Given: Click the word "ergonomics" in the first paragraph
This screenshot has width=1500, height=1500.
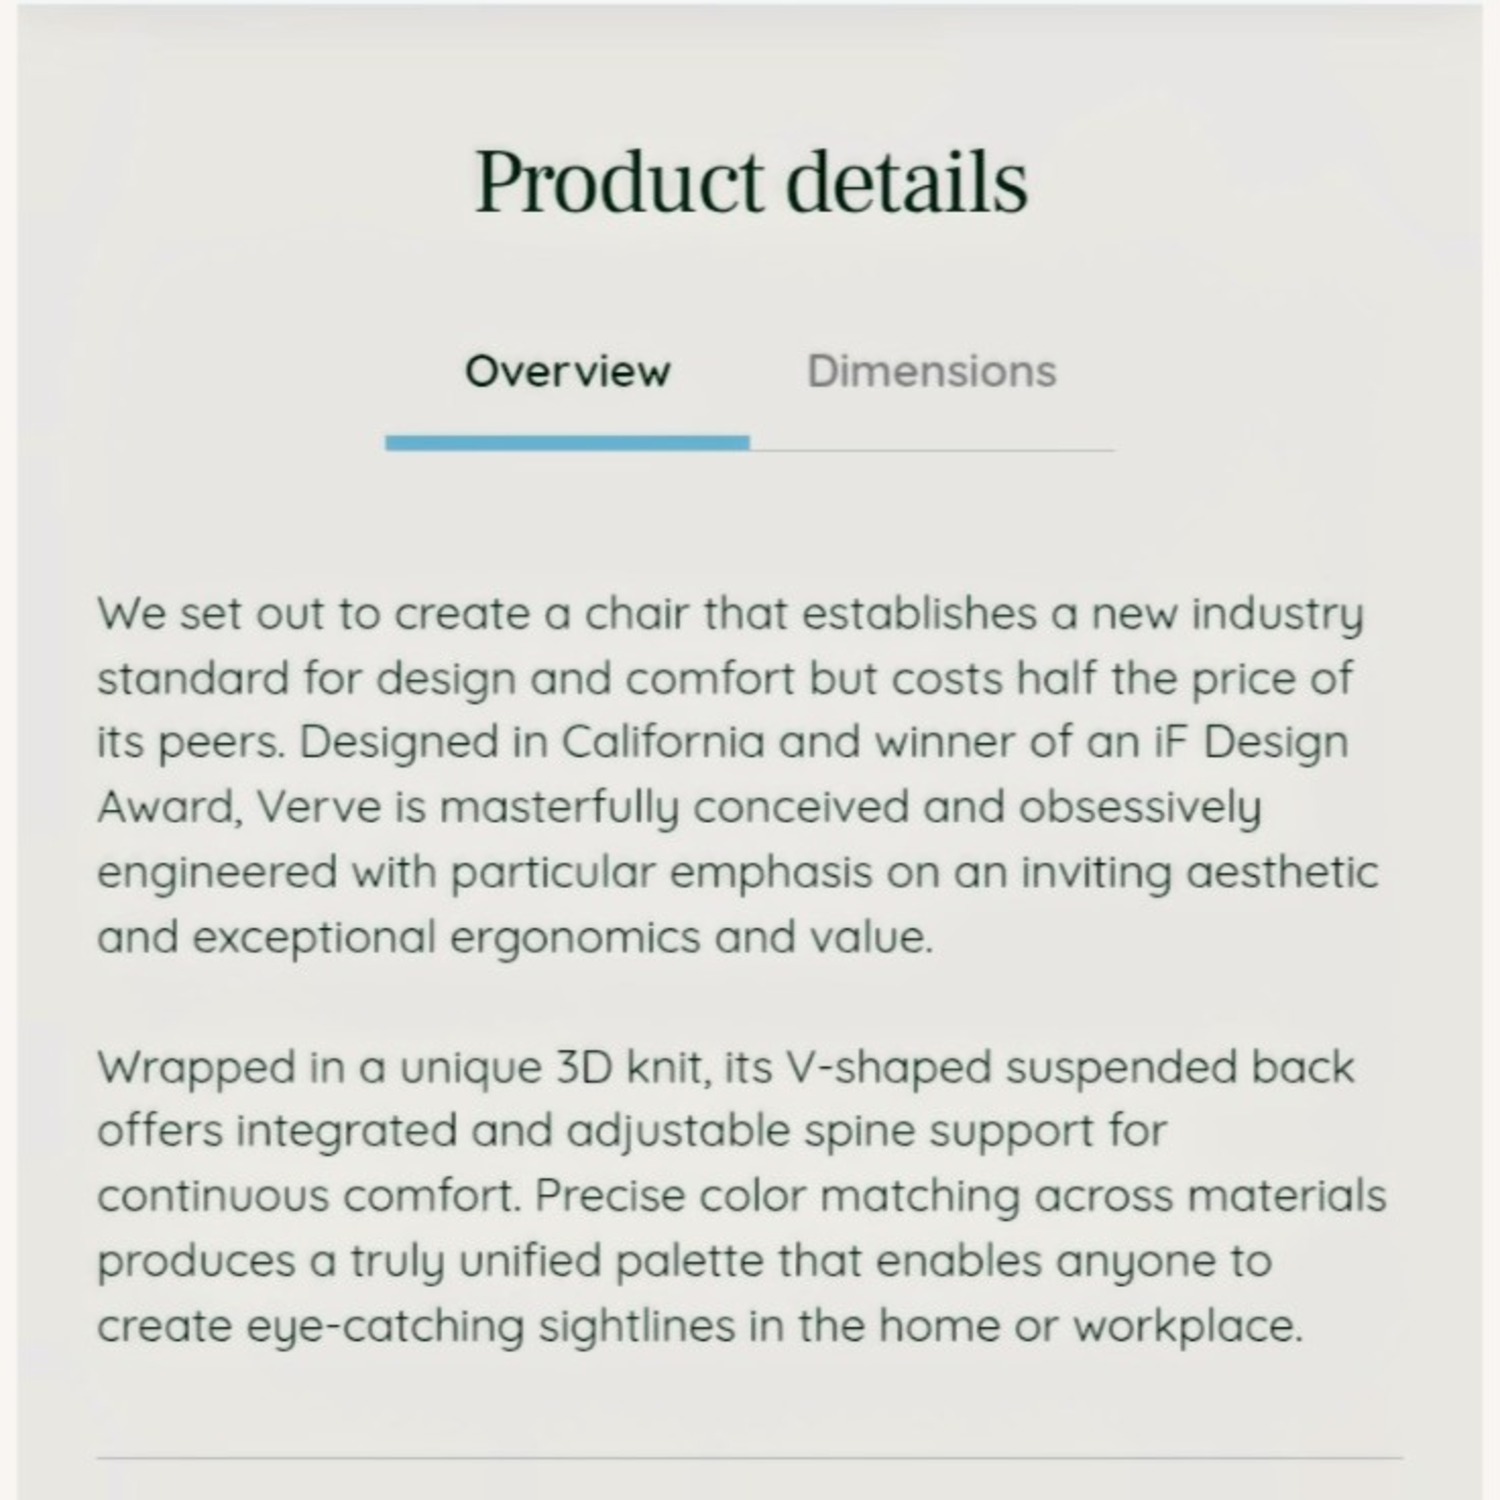Looking at the screenshot, I should pos(575,937).
